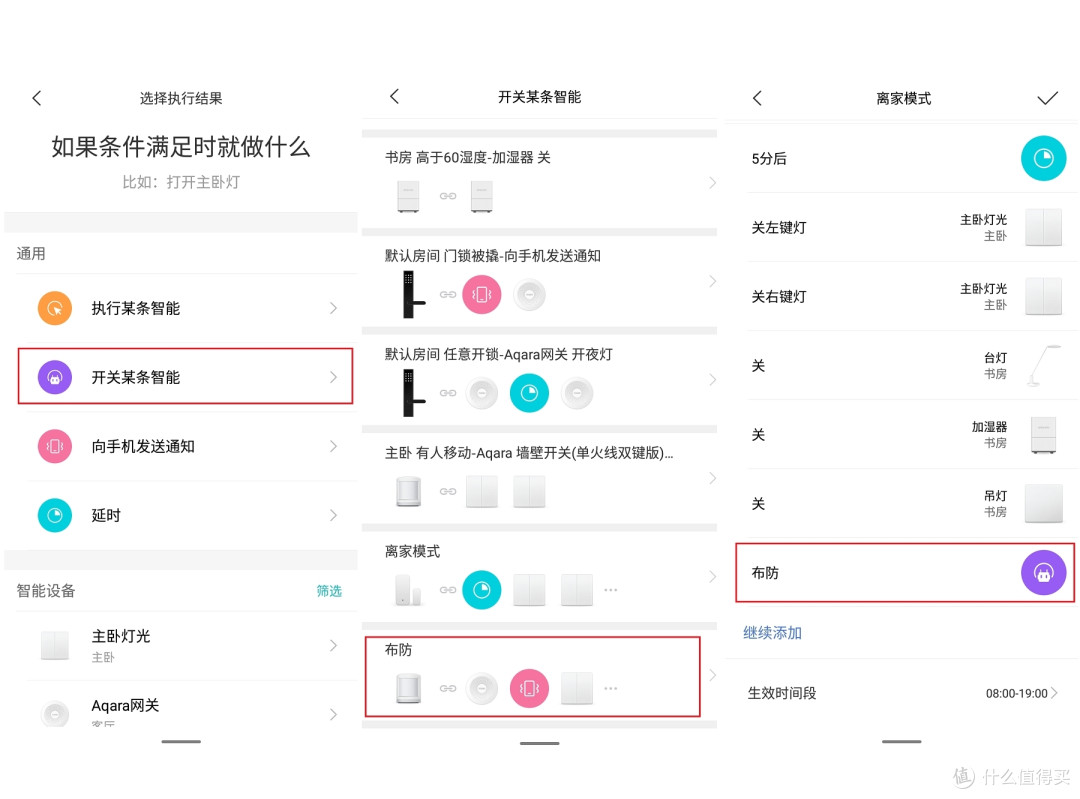
Task: Tap ceiling light switch icon in 吊灯 row
Action: pos(1043,504)
